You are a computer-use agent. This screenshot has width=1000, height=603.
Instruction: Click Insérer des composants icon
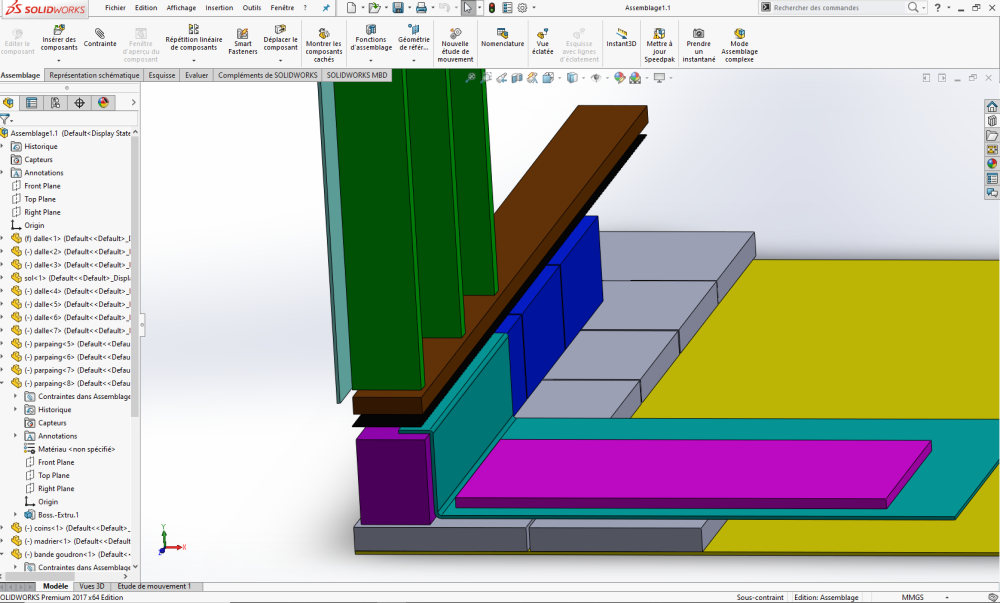click(59, 29)
